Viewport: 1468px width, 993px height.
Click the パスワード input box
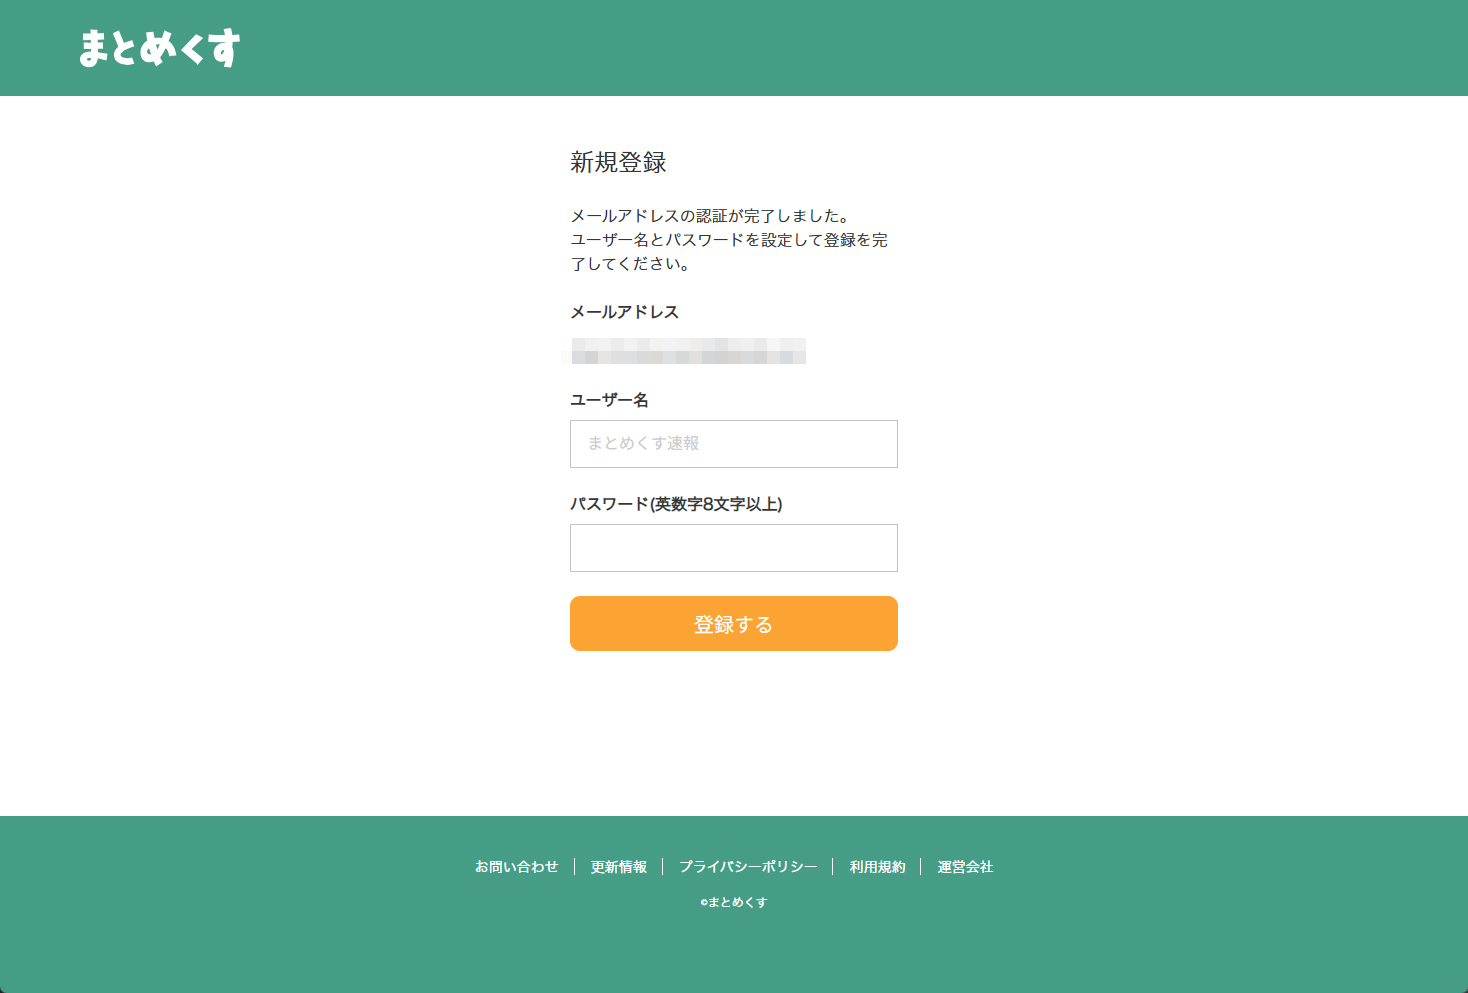point(733,548)
